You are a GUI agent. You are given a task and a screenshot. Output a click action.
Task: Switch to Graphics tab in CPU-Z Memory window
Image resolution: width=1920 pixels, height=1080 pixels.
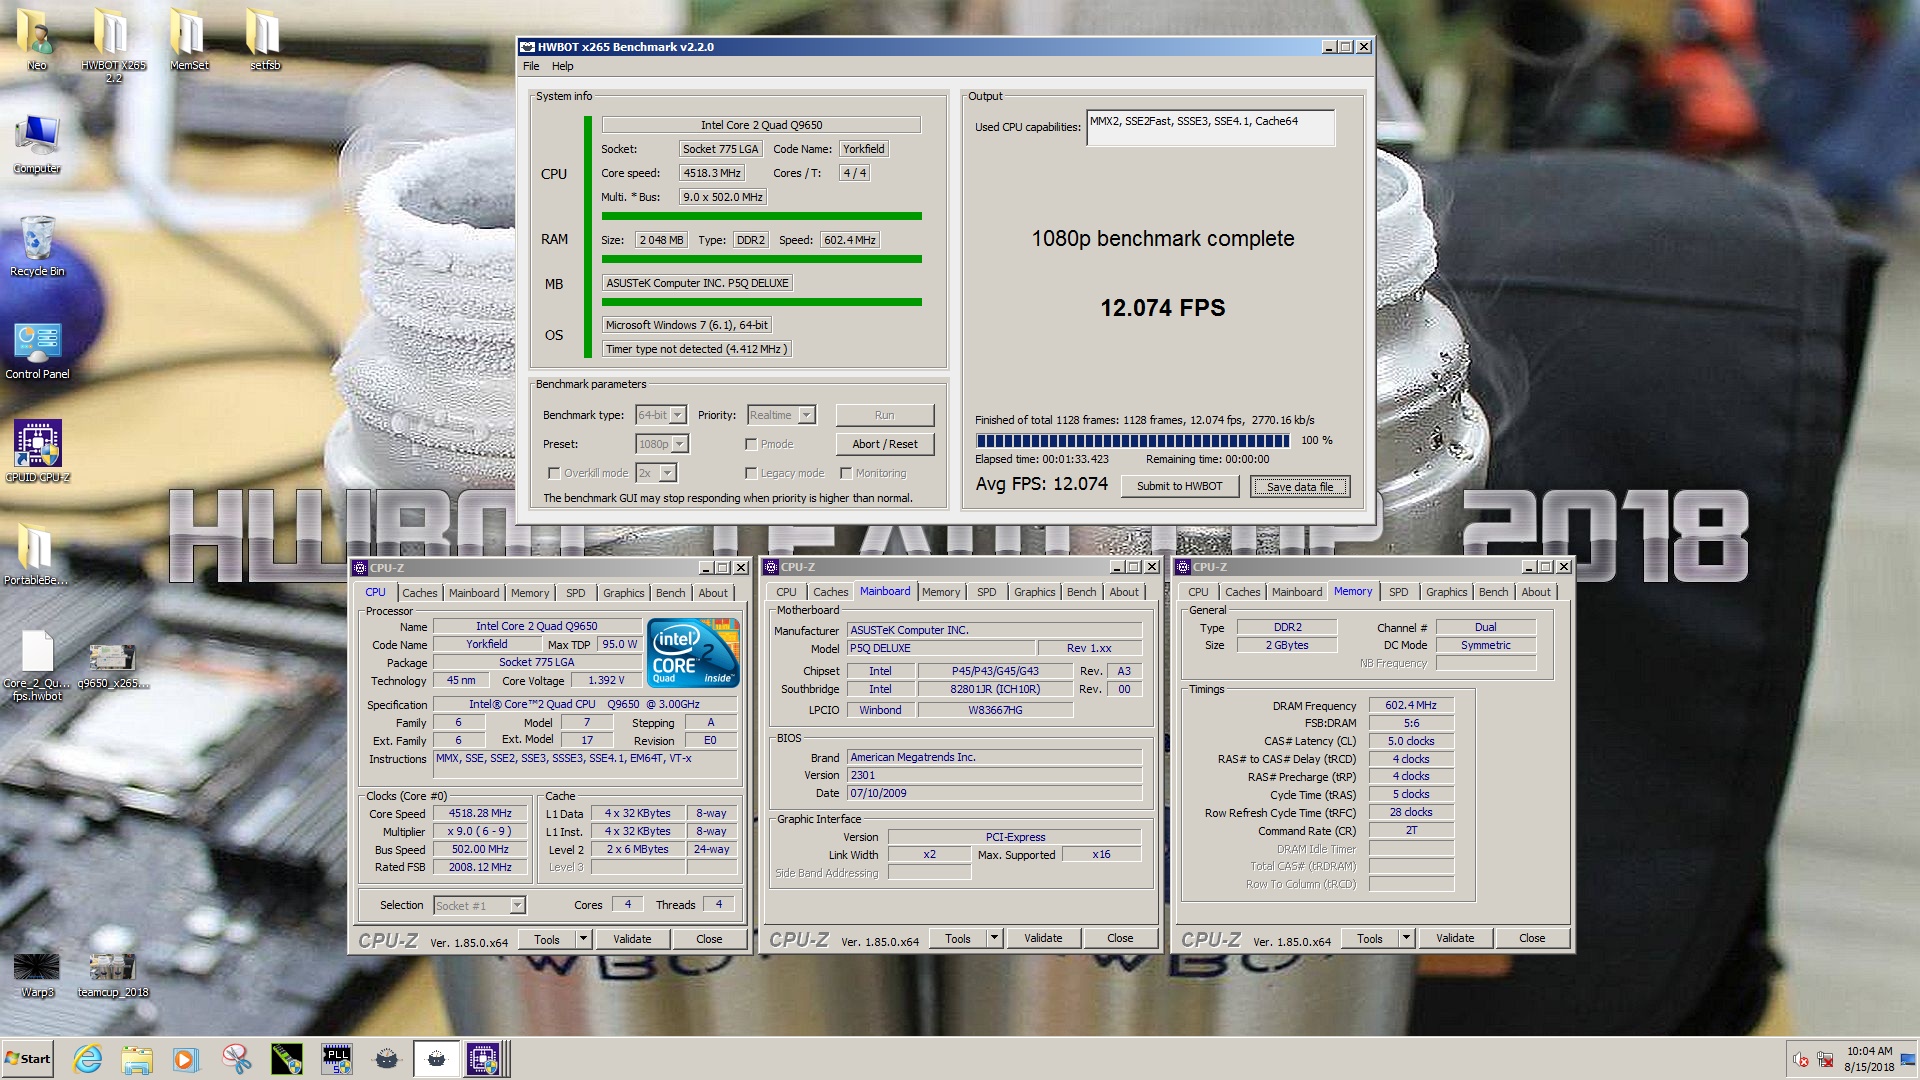click(1447, 592)
